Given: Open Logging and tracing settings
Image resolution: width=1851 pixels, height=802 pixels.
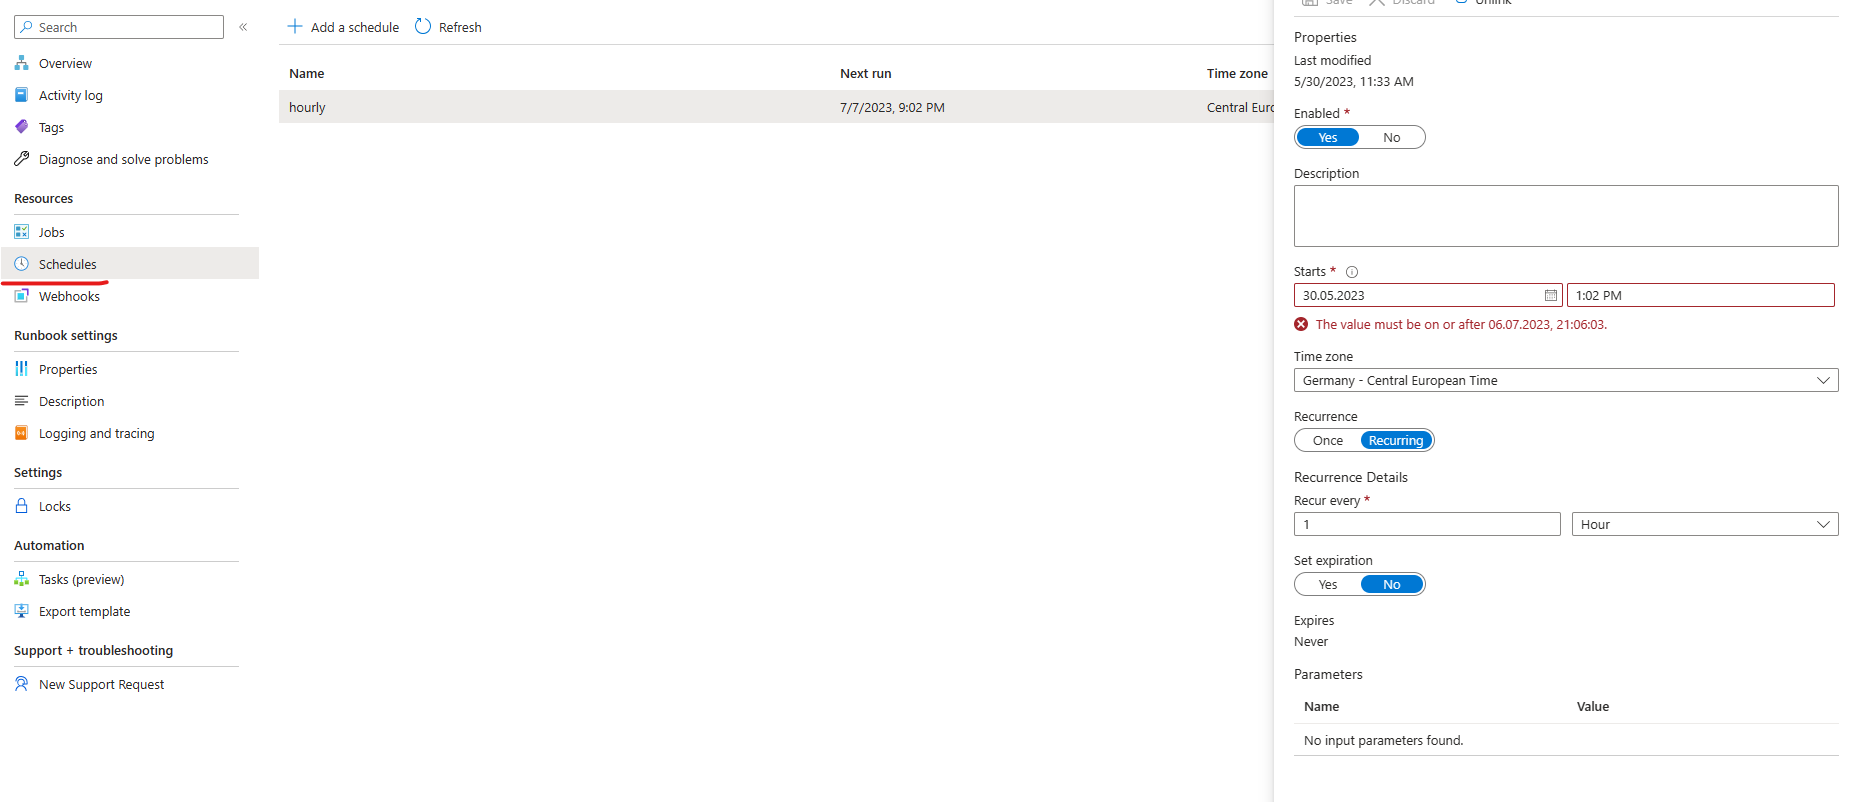Looking at the screenshot, I should click(x=96, y=433).
